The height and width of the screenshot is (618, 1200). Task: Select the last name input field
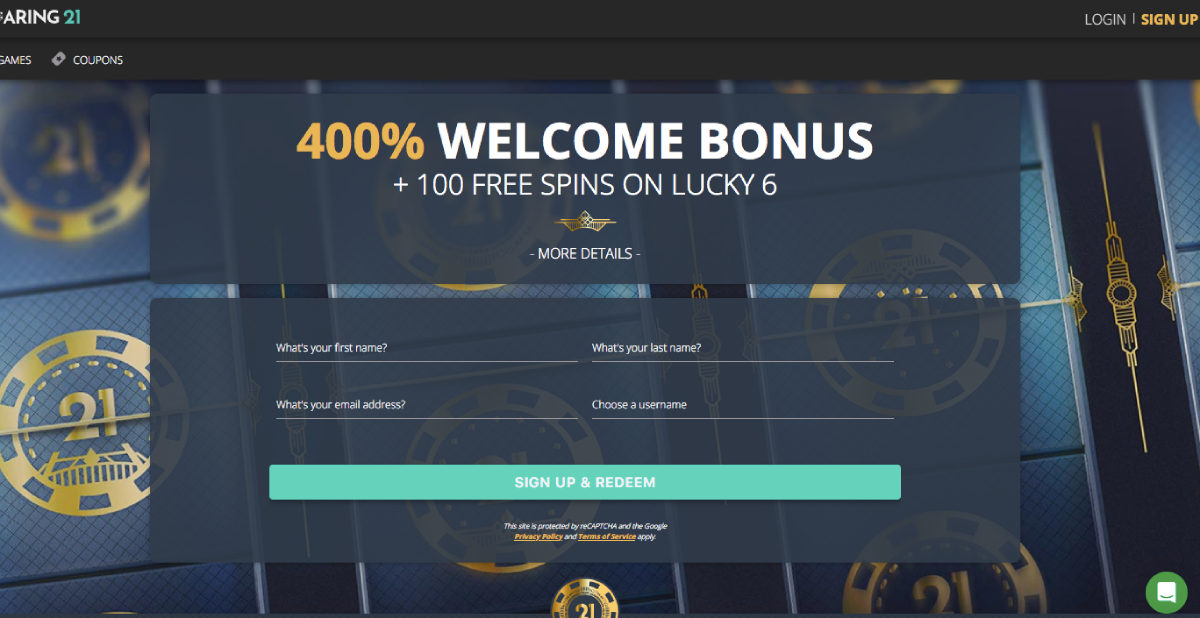(743, 348)
